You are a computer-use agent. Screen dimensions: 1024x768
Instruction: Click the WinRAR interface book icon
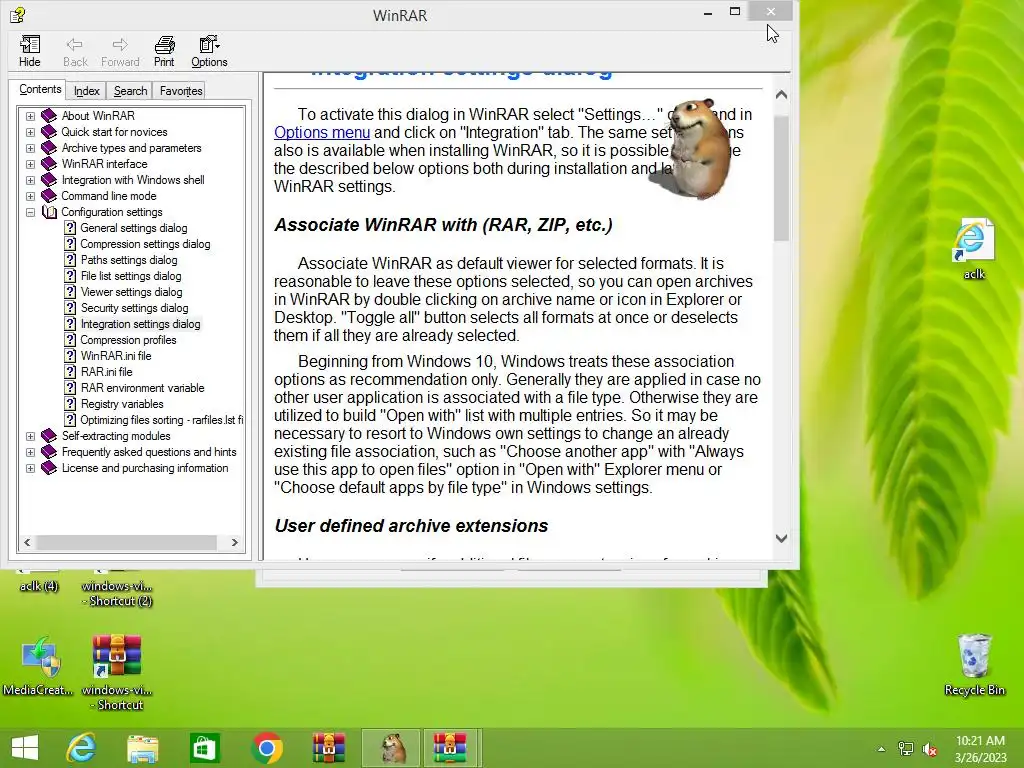coord(49,164)
